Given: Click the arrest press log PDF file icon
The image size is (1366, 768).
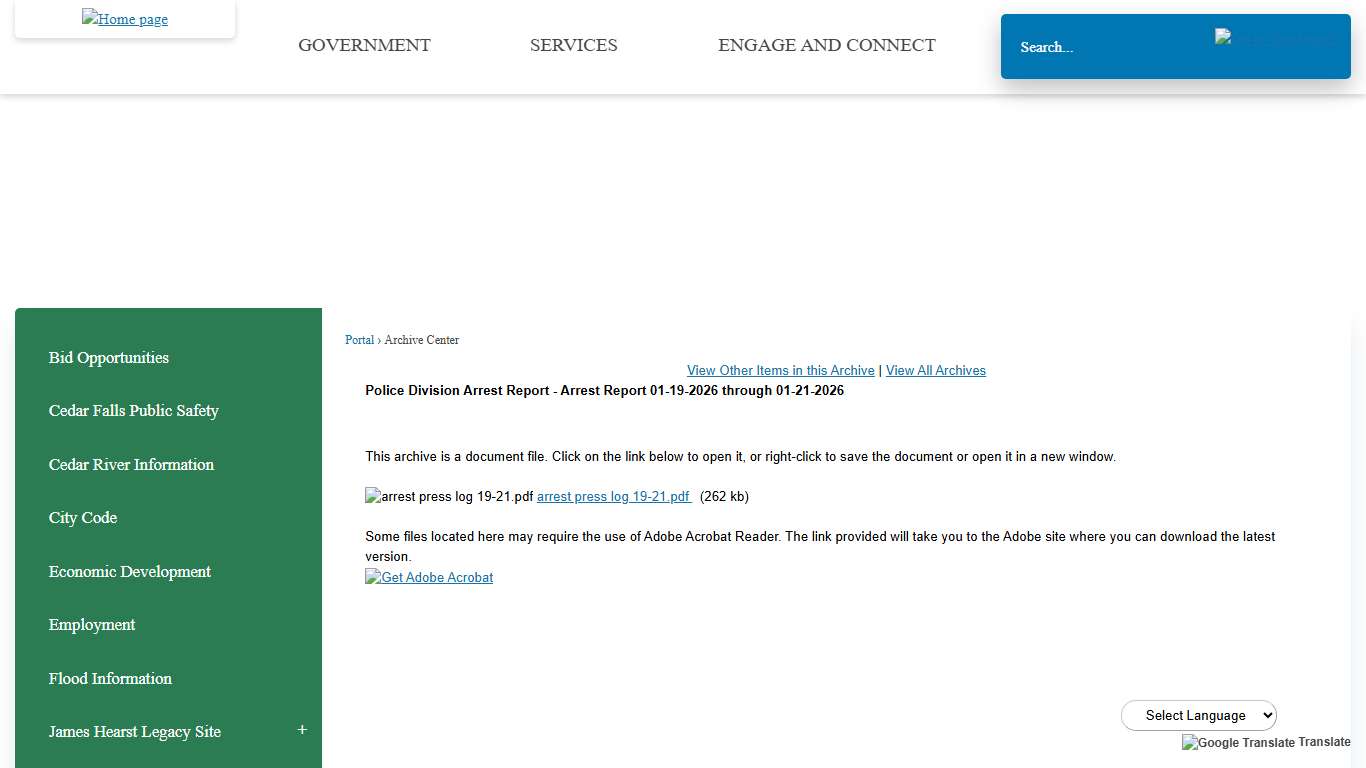Looking at the screenshot, I should click(371, 495).
